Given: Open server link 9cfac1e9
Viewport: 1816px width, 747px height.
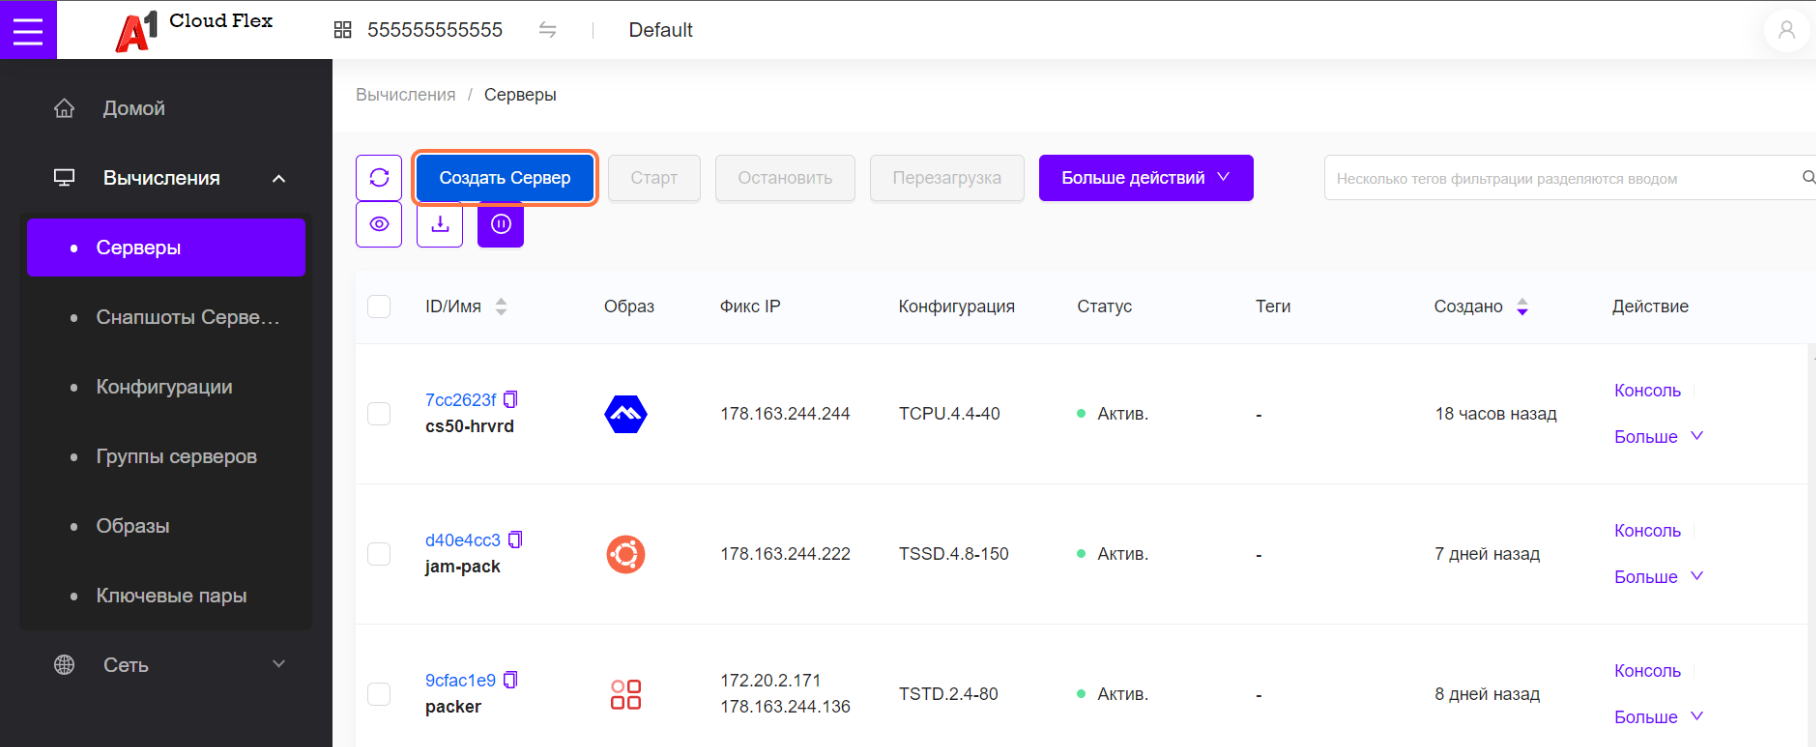Looking at the screenshot, I should tap(460, 680).
